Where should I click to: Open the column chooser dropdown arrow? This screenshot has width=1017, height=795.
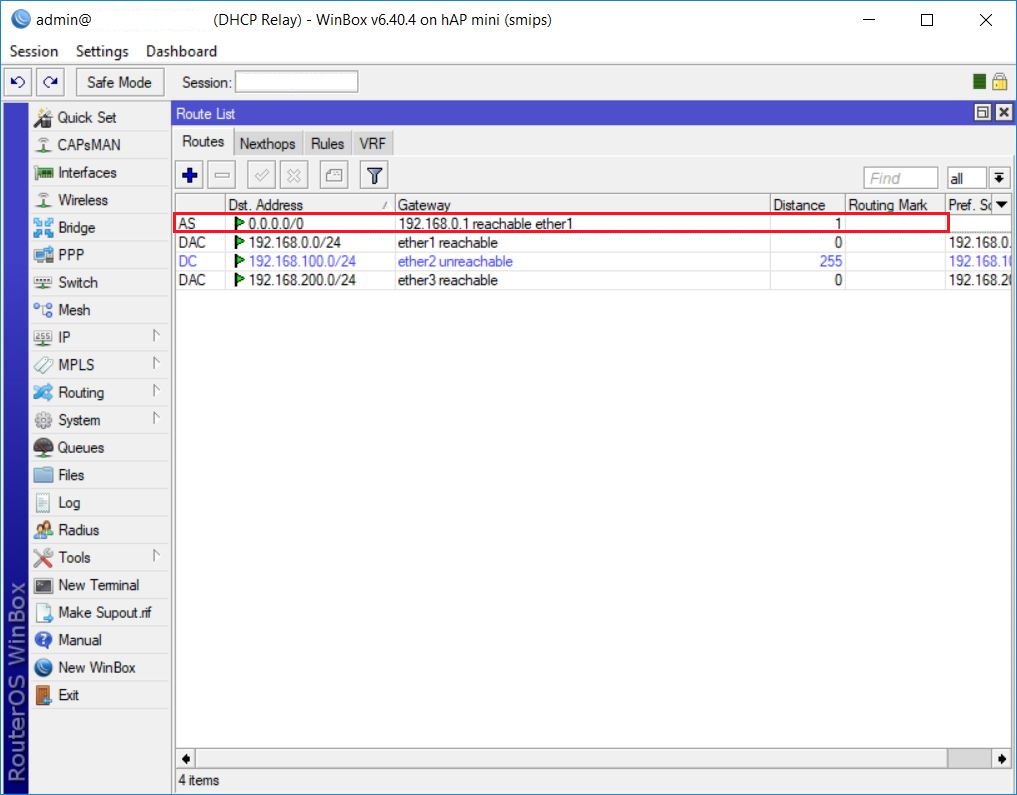[x=1001, y=205]
